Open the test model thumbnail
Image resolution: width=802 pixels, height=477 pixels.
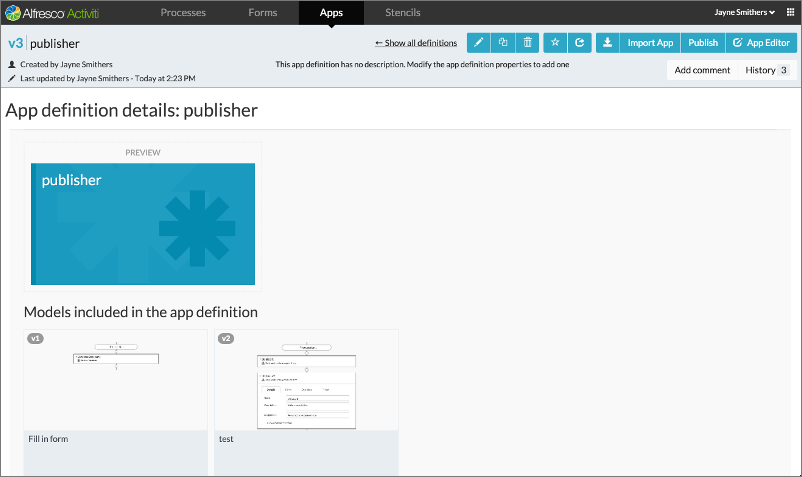pos(306,380)
